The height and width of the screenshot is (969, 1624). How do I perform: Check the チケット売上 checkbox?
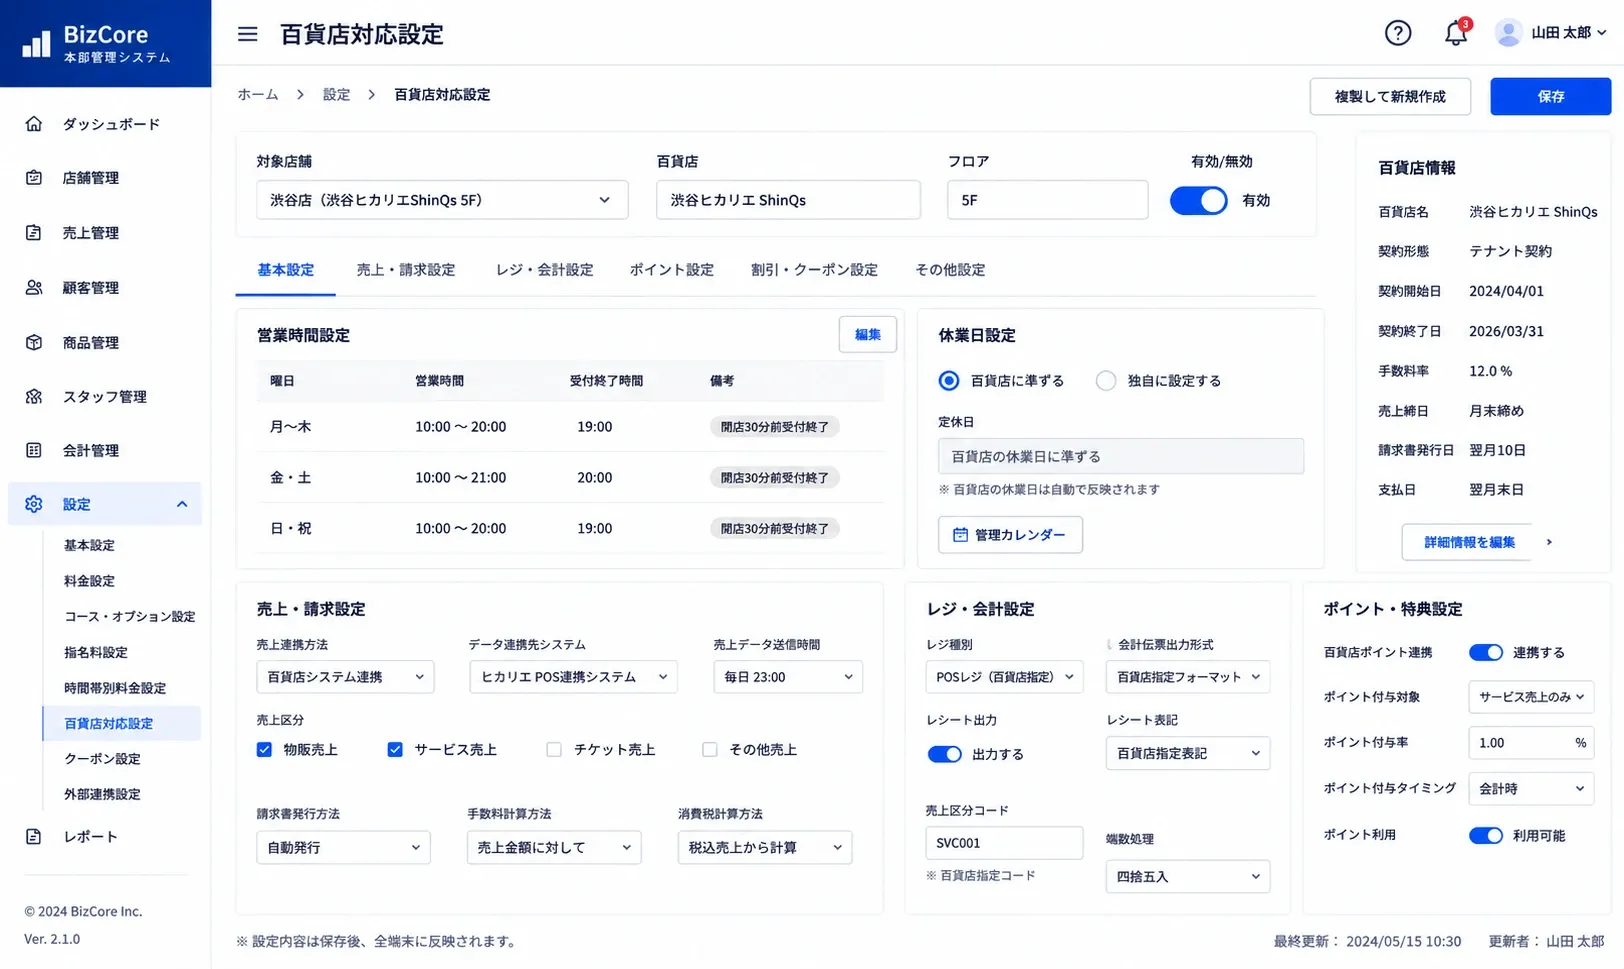pos(554,750)
